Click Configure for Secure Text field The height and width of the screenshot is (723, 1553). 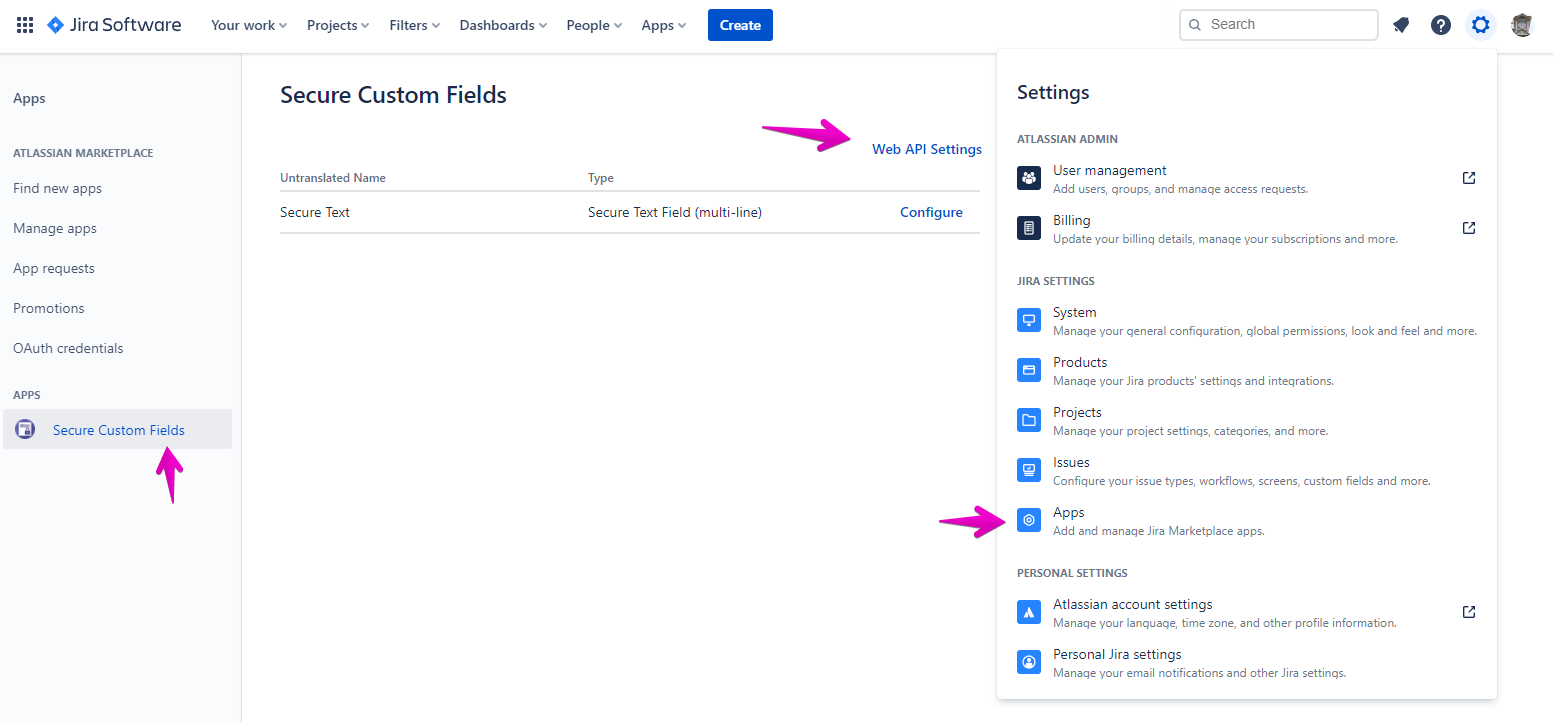[x=930, y=212]
